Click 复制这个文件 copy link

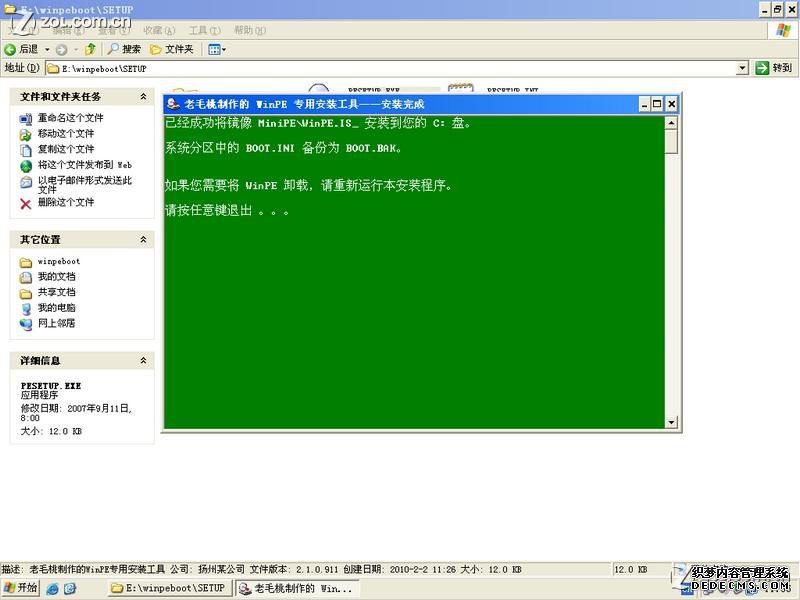(x=66, y=149)
